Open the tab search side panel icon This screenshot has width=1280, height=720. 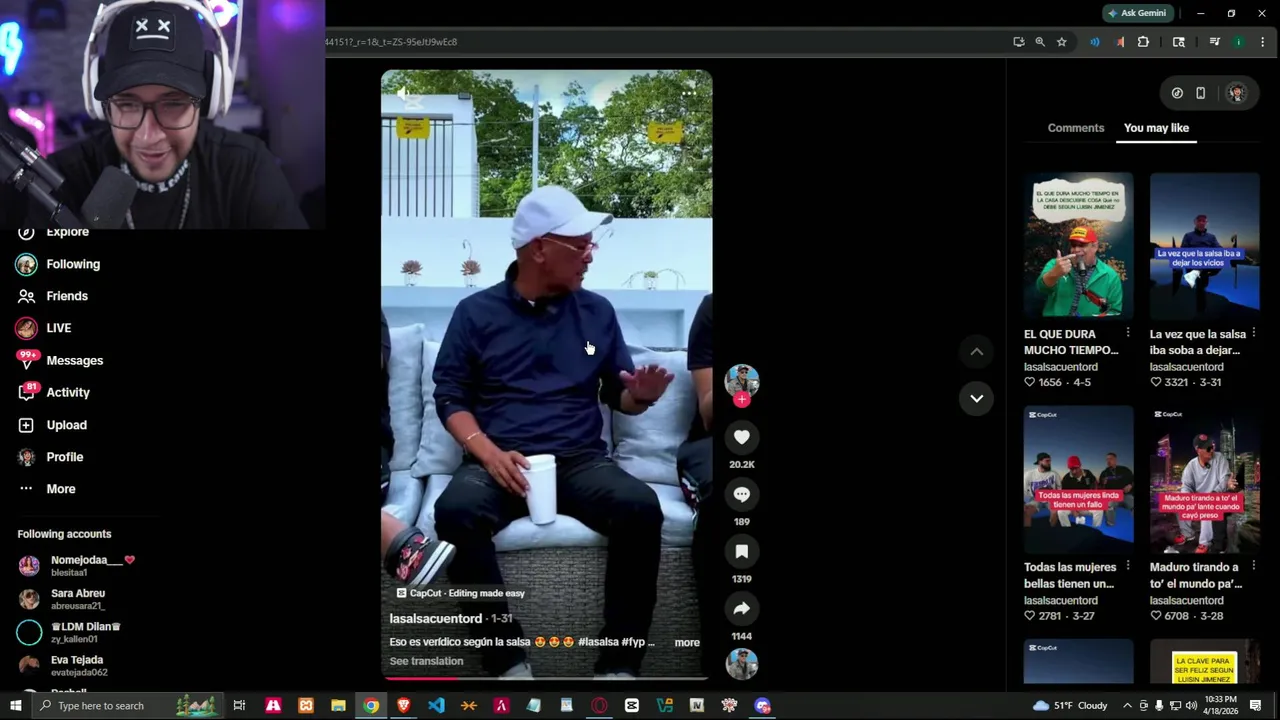pyautogui.click(x=1179, y=42)
